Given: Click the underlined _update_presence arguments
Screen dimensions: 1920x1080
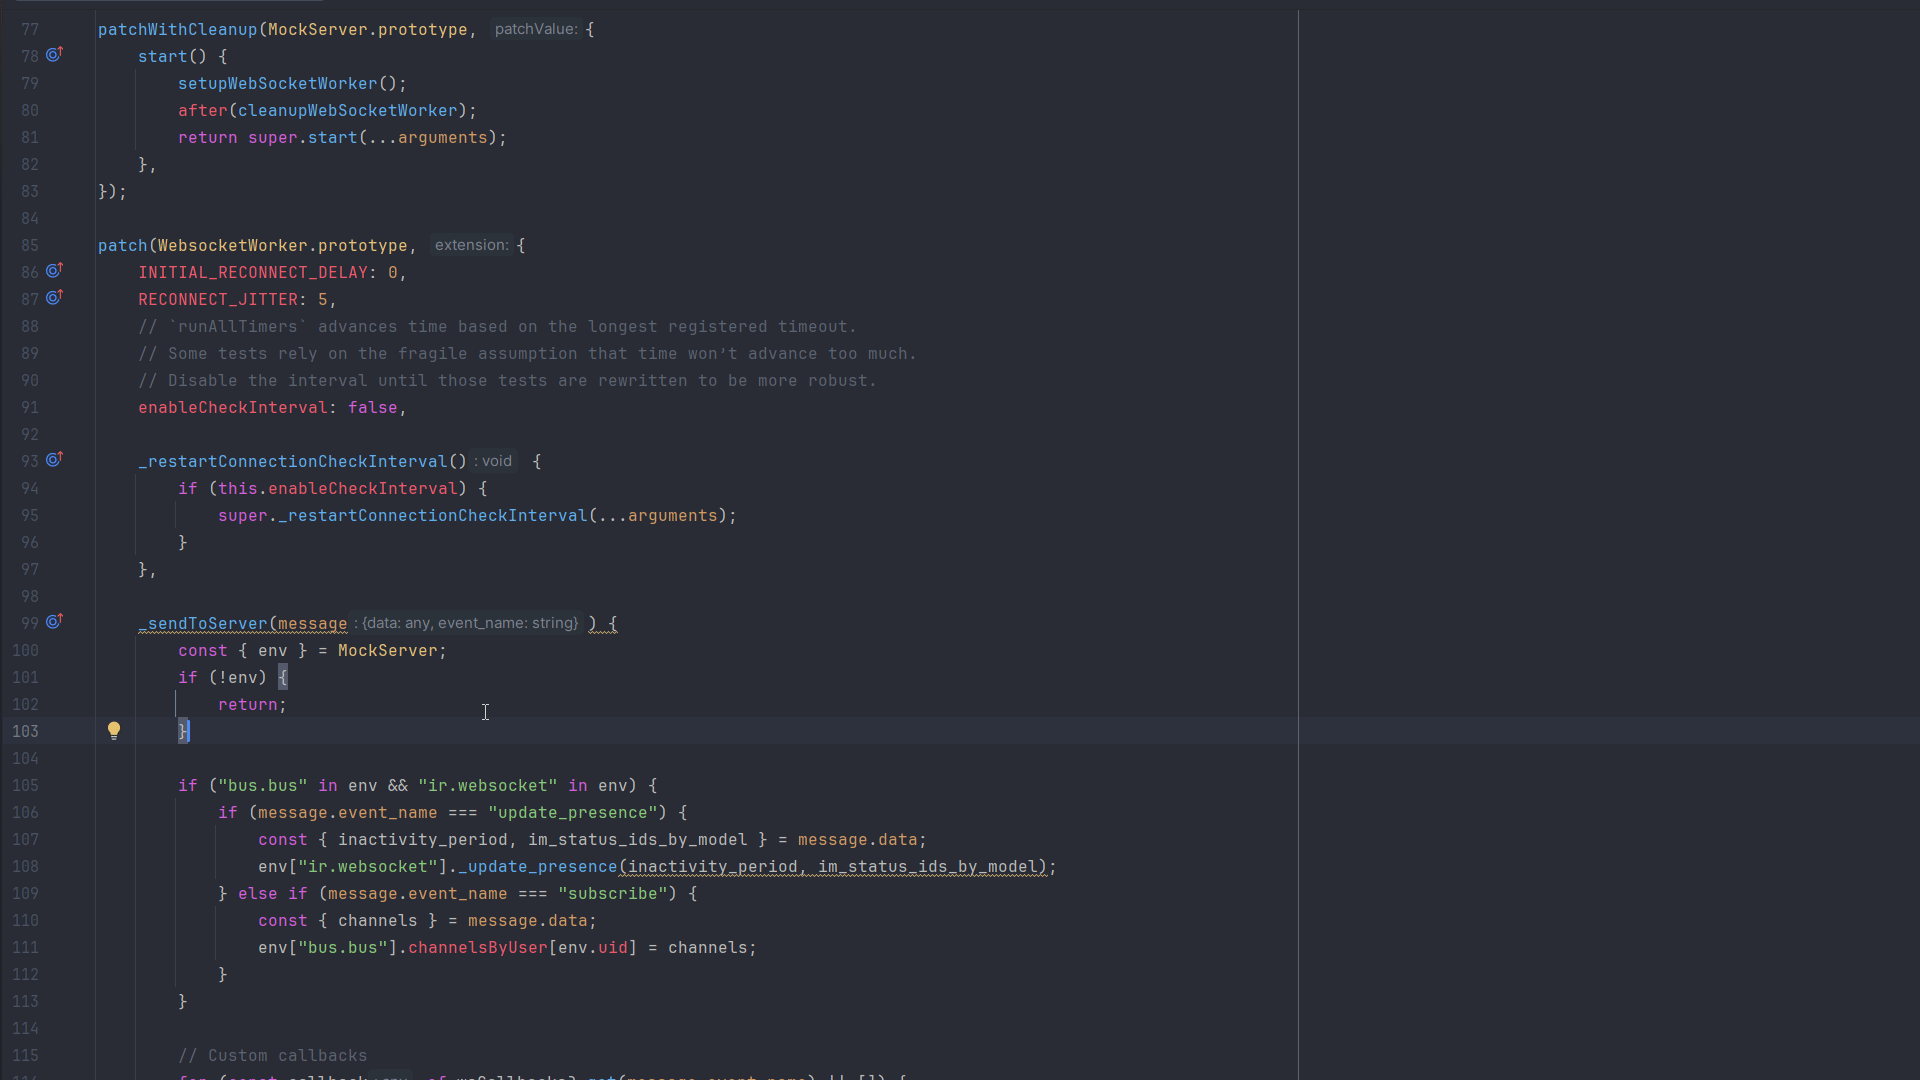Looking at the screenshot, I should (x=833, y=867).
